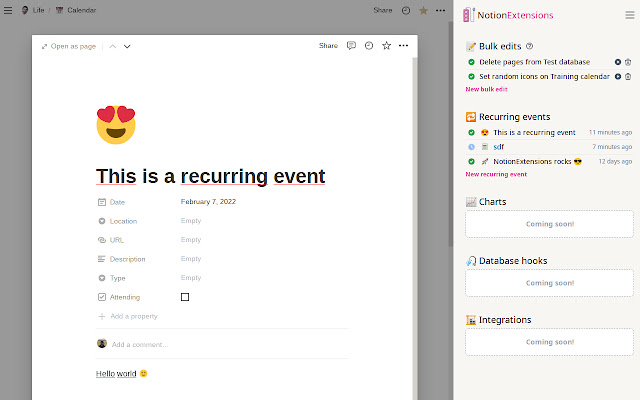Image resolution: width=640 pixels, height=400 pixels.
Task: Click the URL property link icon
Action: point(102,240)
